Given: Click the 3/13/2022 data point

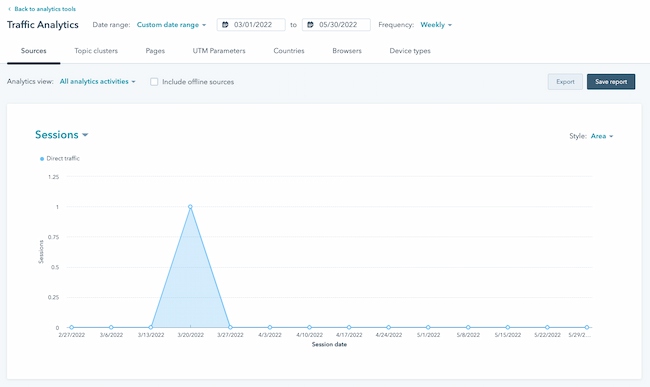Looking at the screenshot, I should (x=151, y=327).
